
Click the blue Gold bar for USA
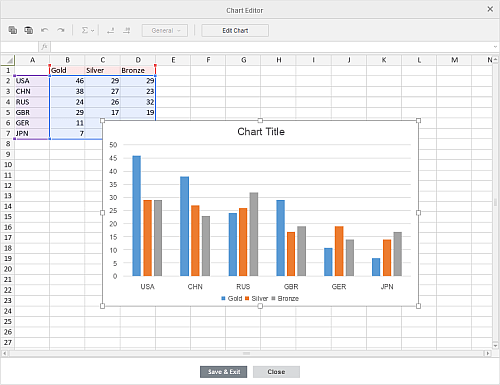point(137,216)
